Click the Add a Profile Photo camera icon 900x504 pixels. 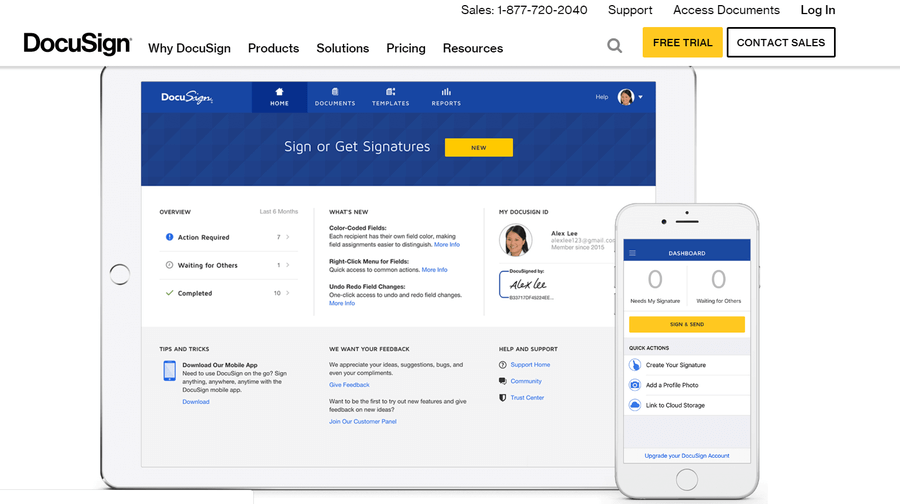pos(635,385)
